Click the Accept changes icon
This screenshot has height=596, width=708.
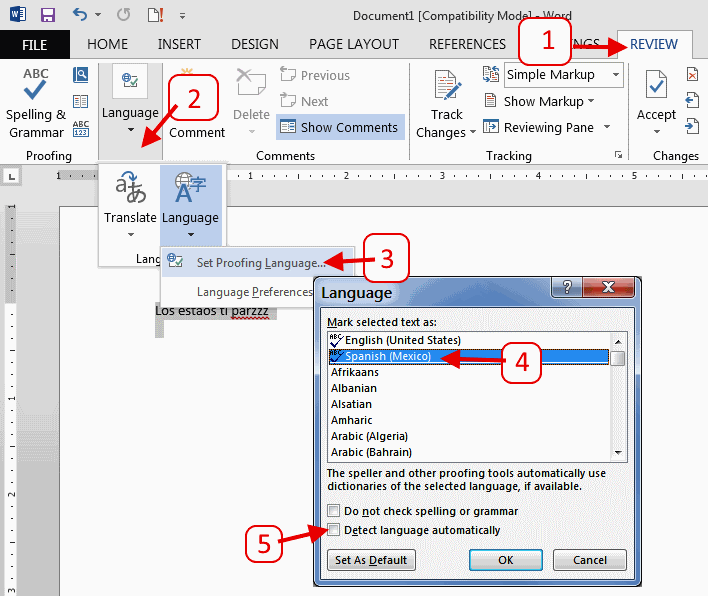[x=656, y=88]
